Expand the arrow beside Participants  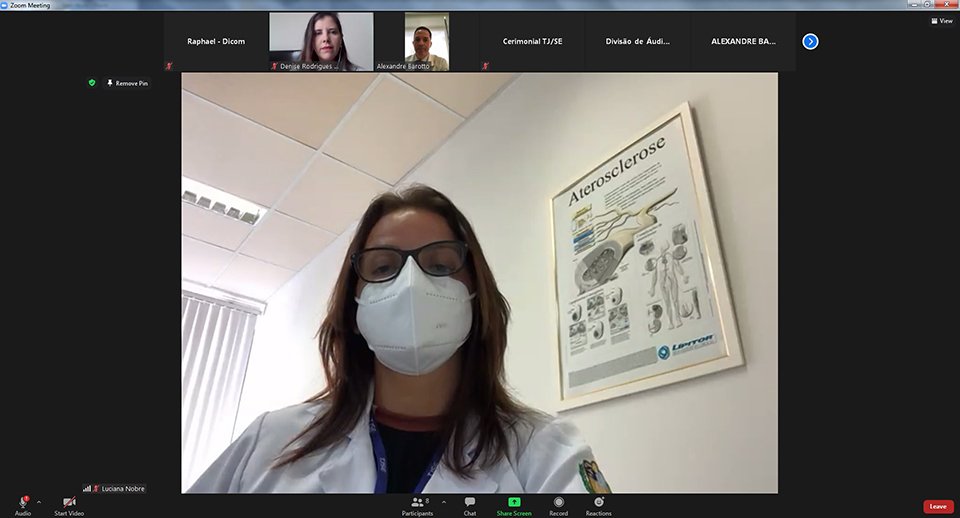(x=444, y=502)
